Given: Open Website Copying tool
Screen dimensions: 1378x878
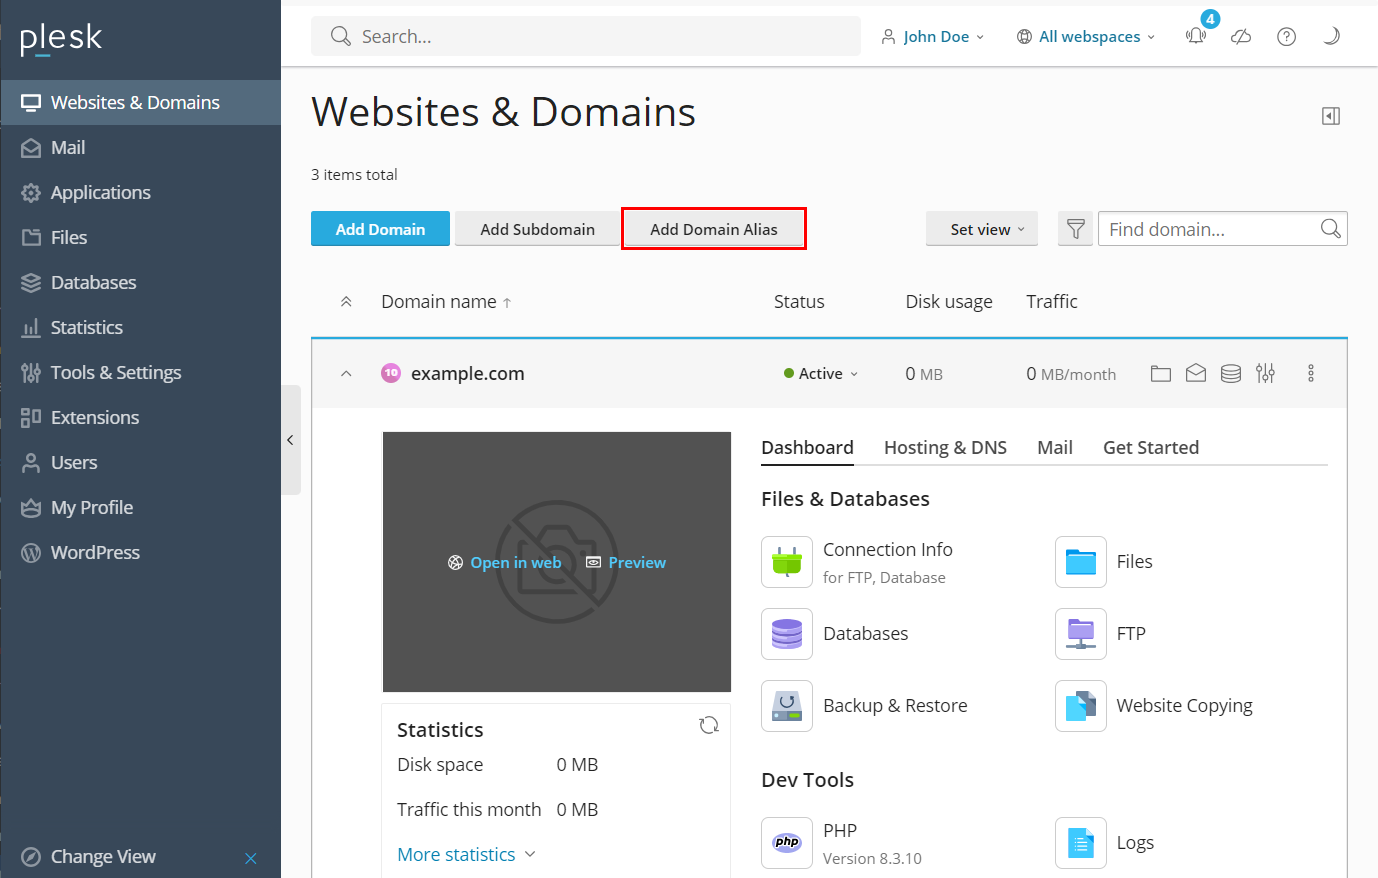Looking at the screenshot, I should pos(1183,706).
